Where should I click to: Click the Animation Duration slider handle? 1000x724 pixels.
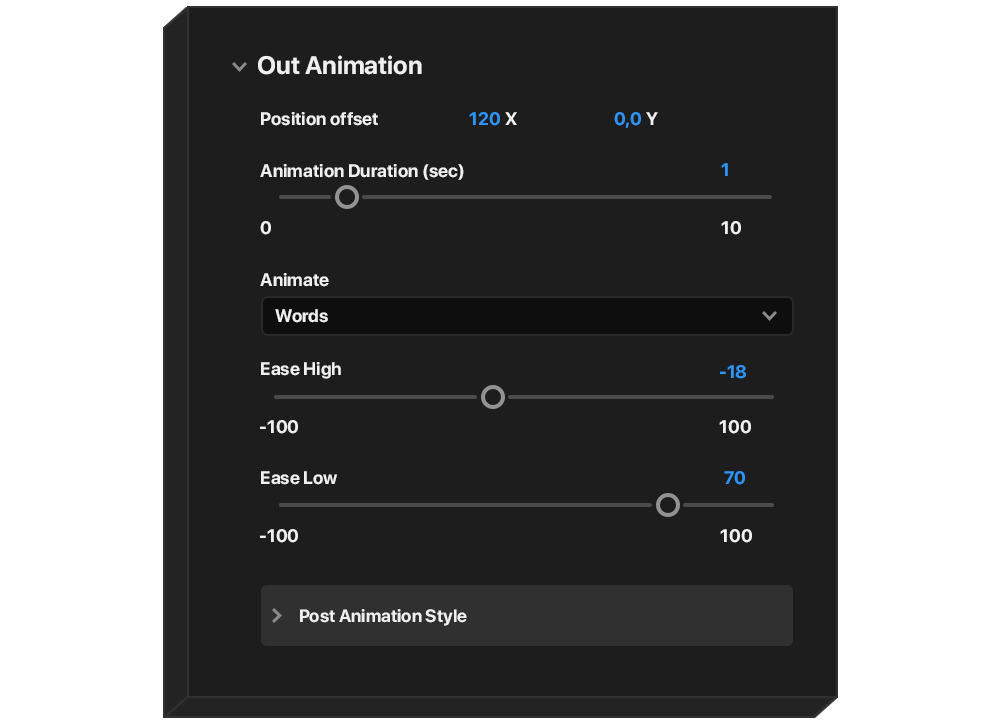click(x=347, y=197)
